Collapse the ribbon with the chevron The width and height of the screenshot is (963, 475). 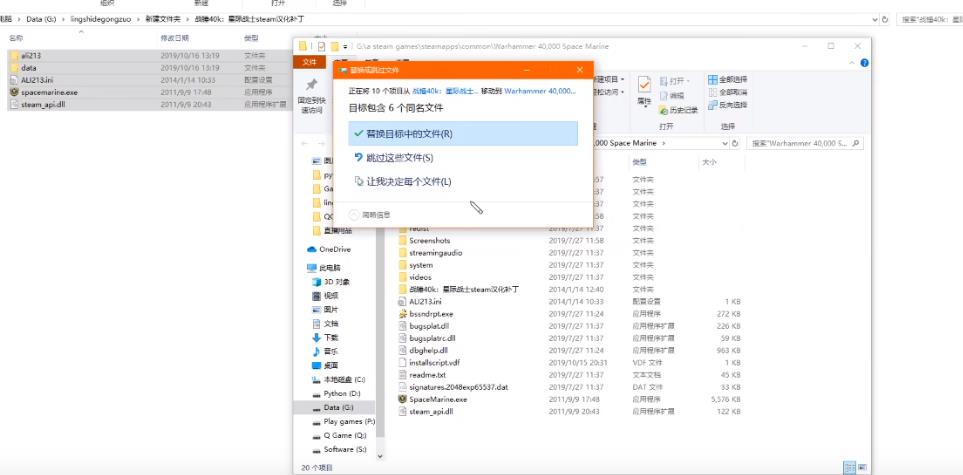click(852, 63)
